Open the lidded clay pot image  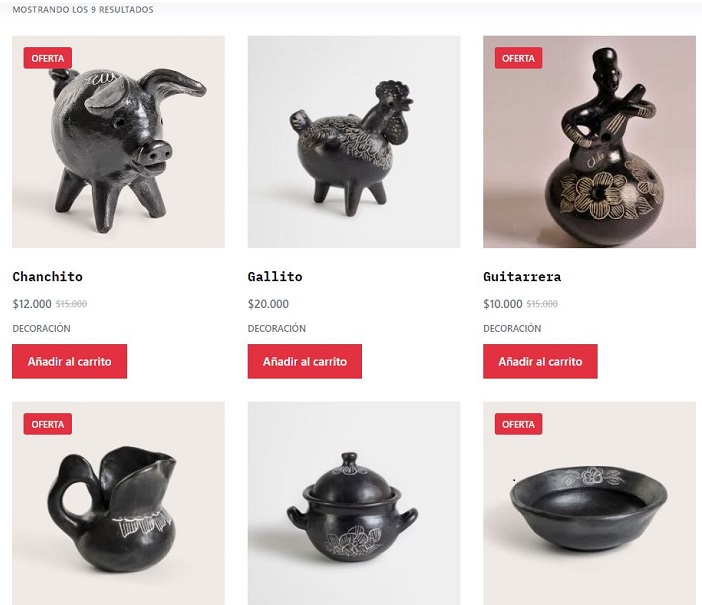point(354,503)
